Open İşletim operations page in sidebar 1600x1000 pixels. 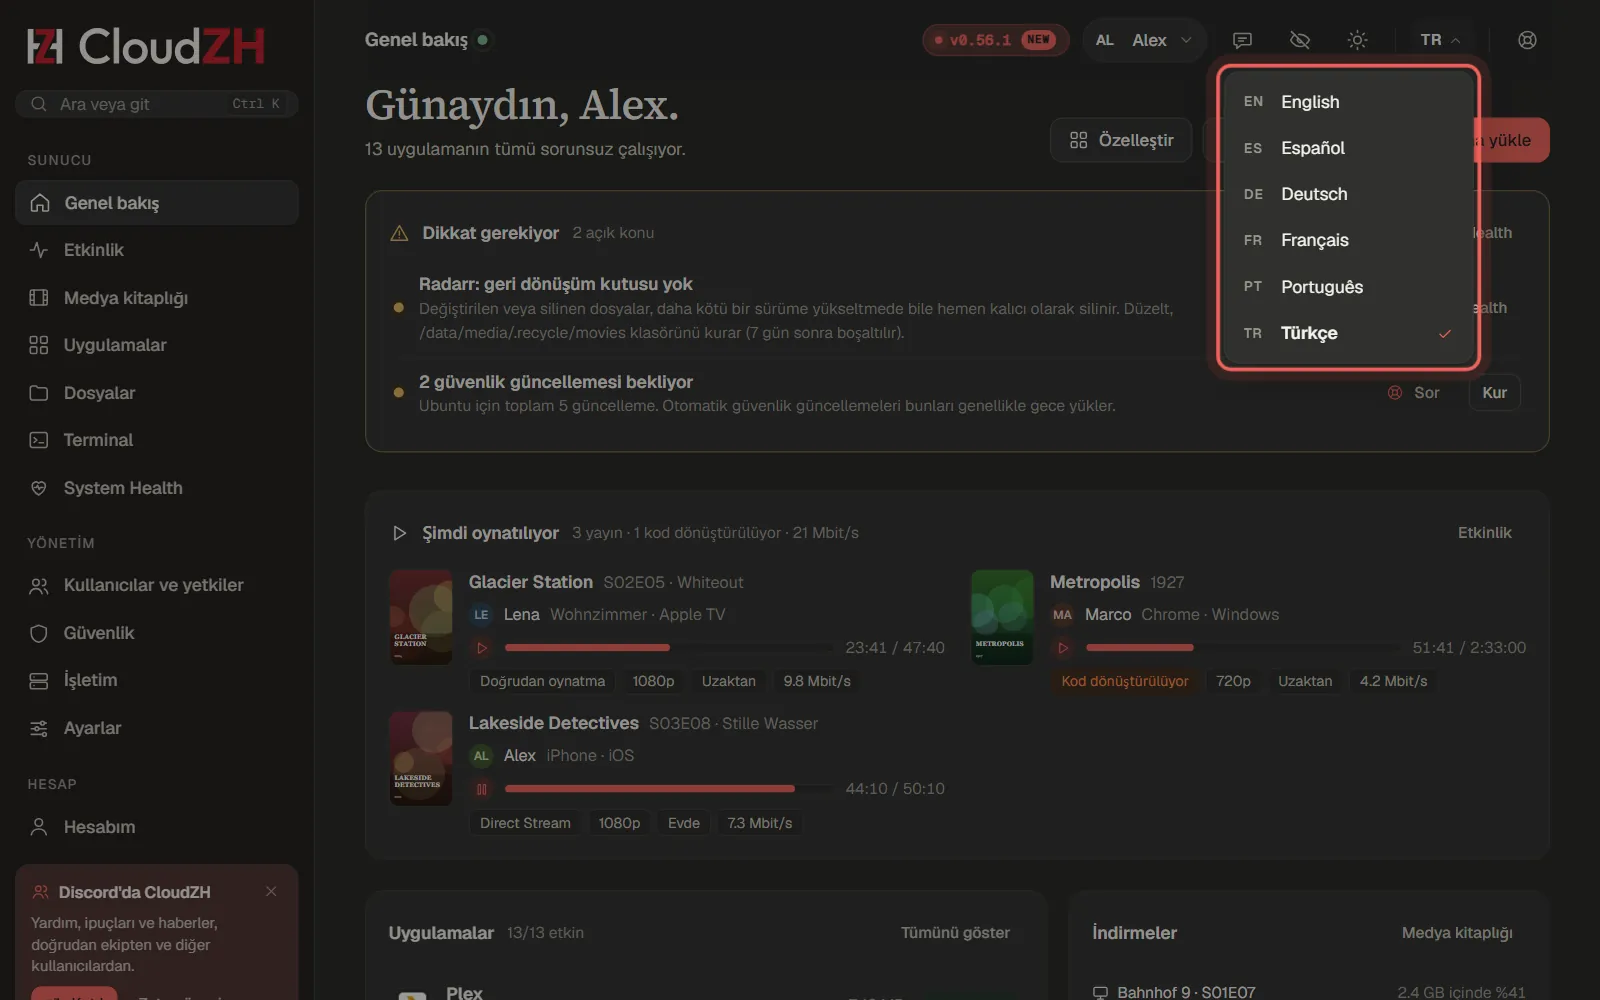[x=157, y=680]
